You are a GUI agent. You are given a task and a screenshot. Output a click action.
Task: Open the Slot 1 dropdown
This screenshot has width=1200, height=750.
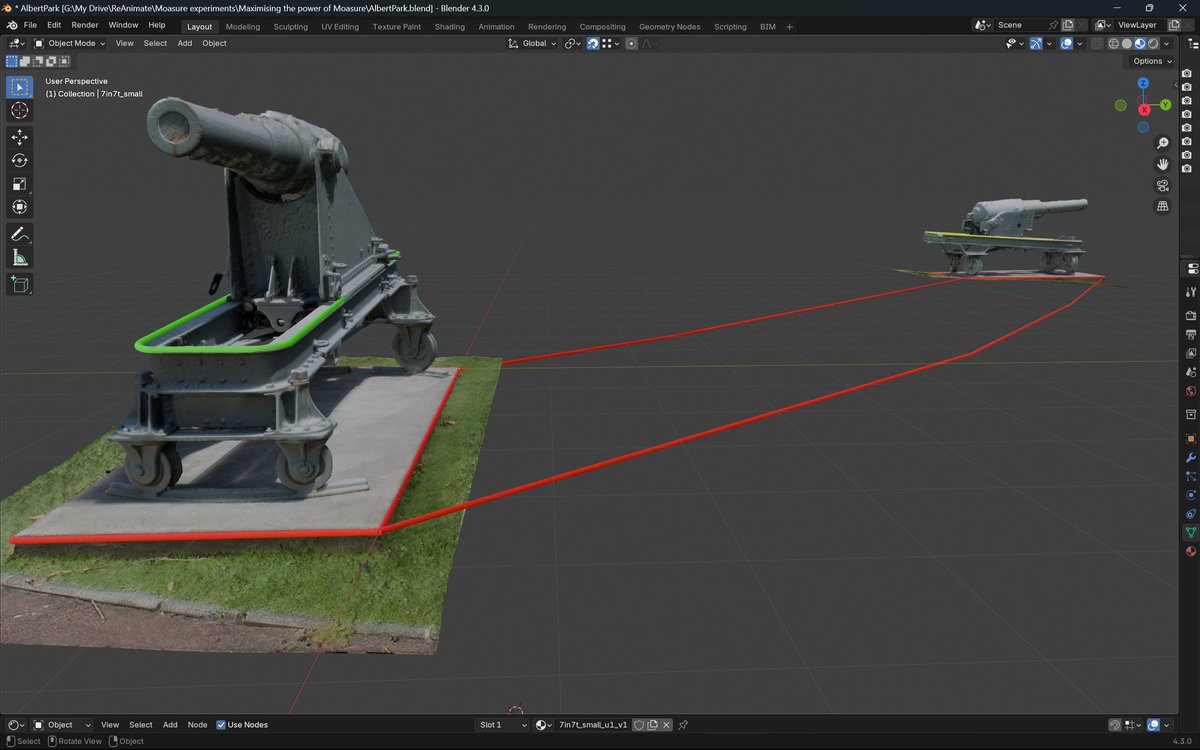(x=503, y=725)
